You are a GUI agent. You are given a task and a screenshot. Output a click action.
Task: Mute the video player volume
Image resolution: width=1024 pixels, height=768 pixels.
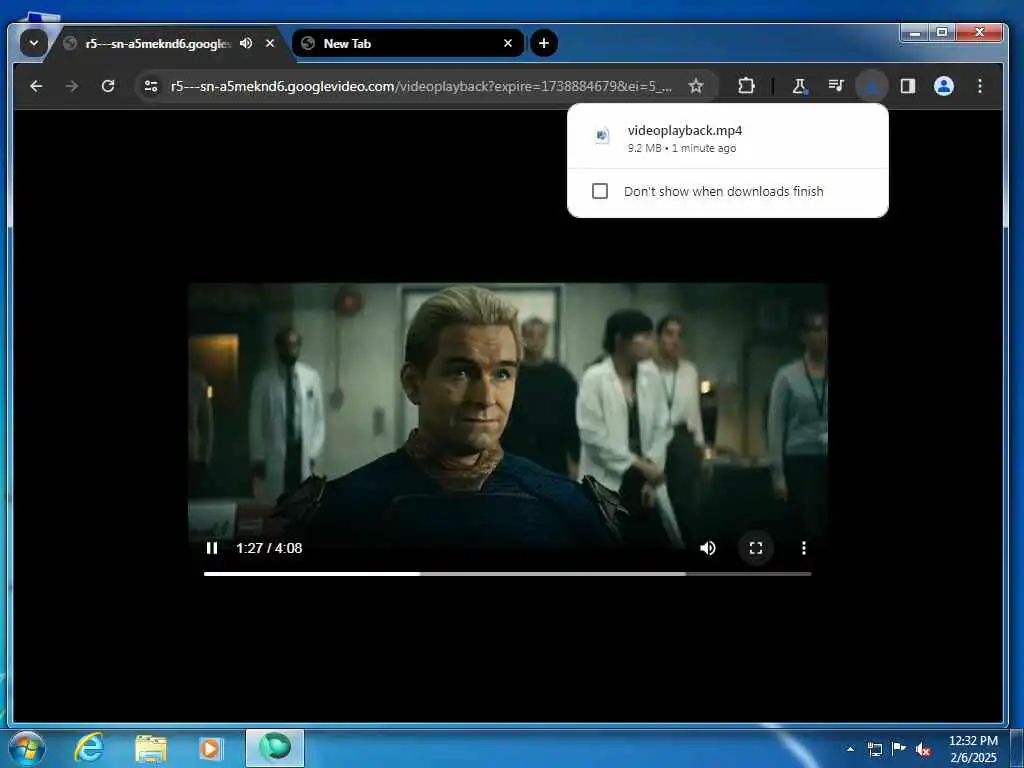click(708, 548)
